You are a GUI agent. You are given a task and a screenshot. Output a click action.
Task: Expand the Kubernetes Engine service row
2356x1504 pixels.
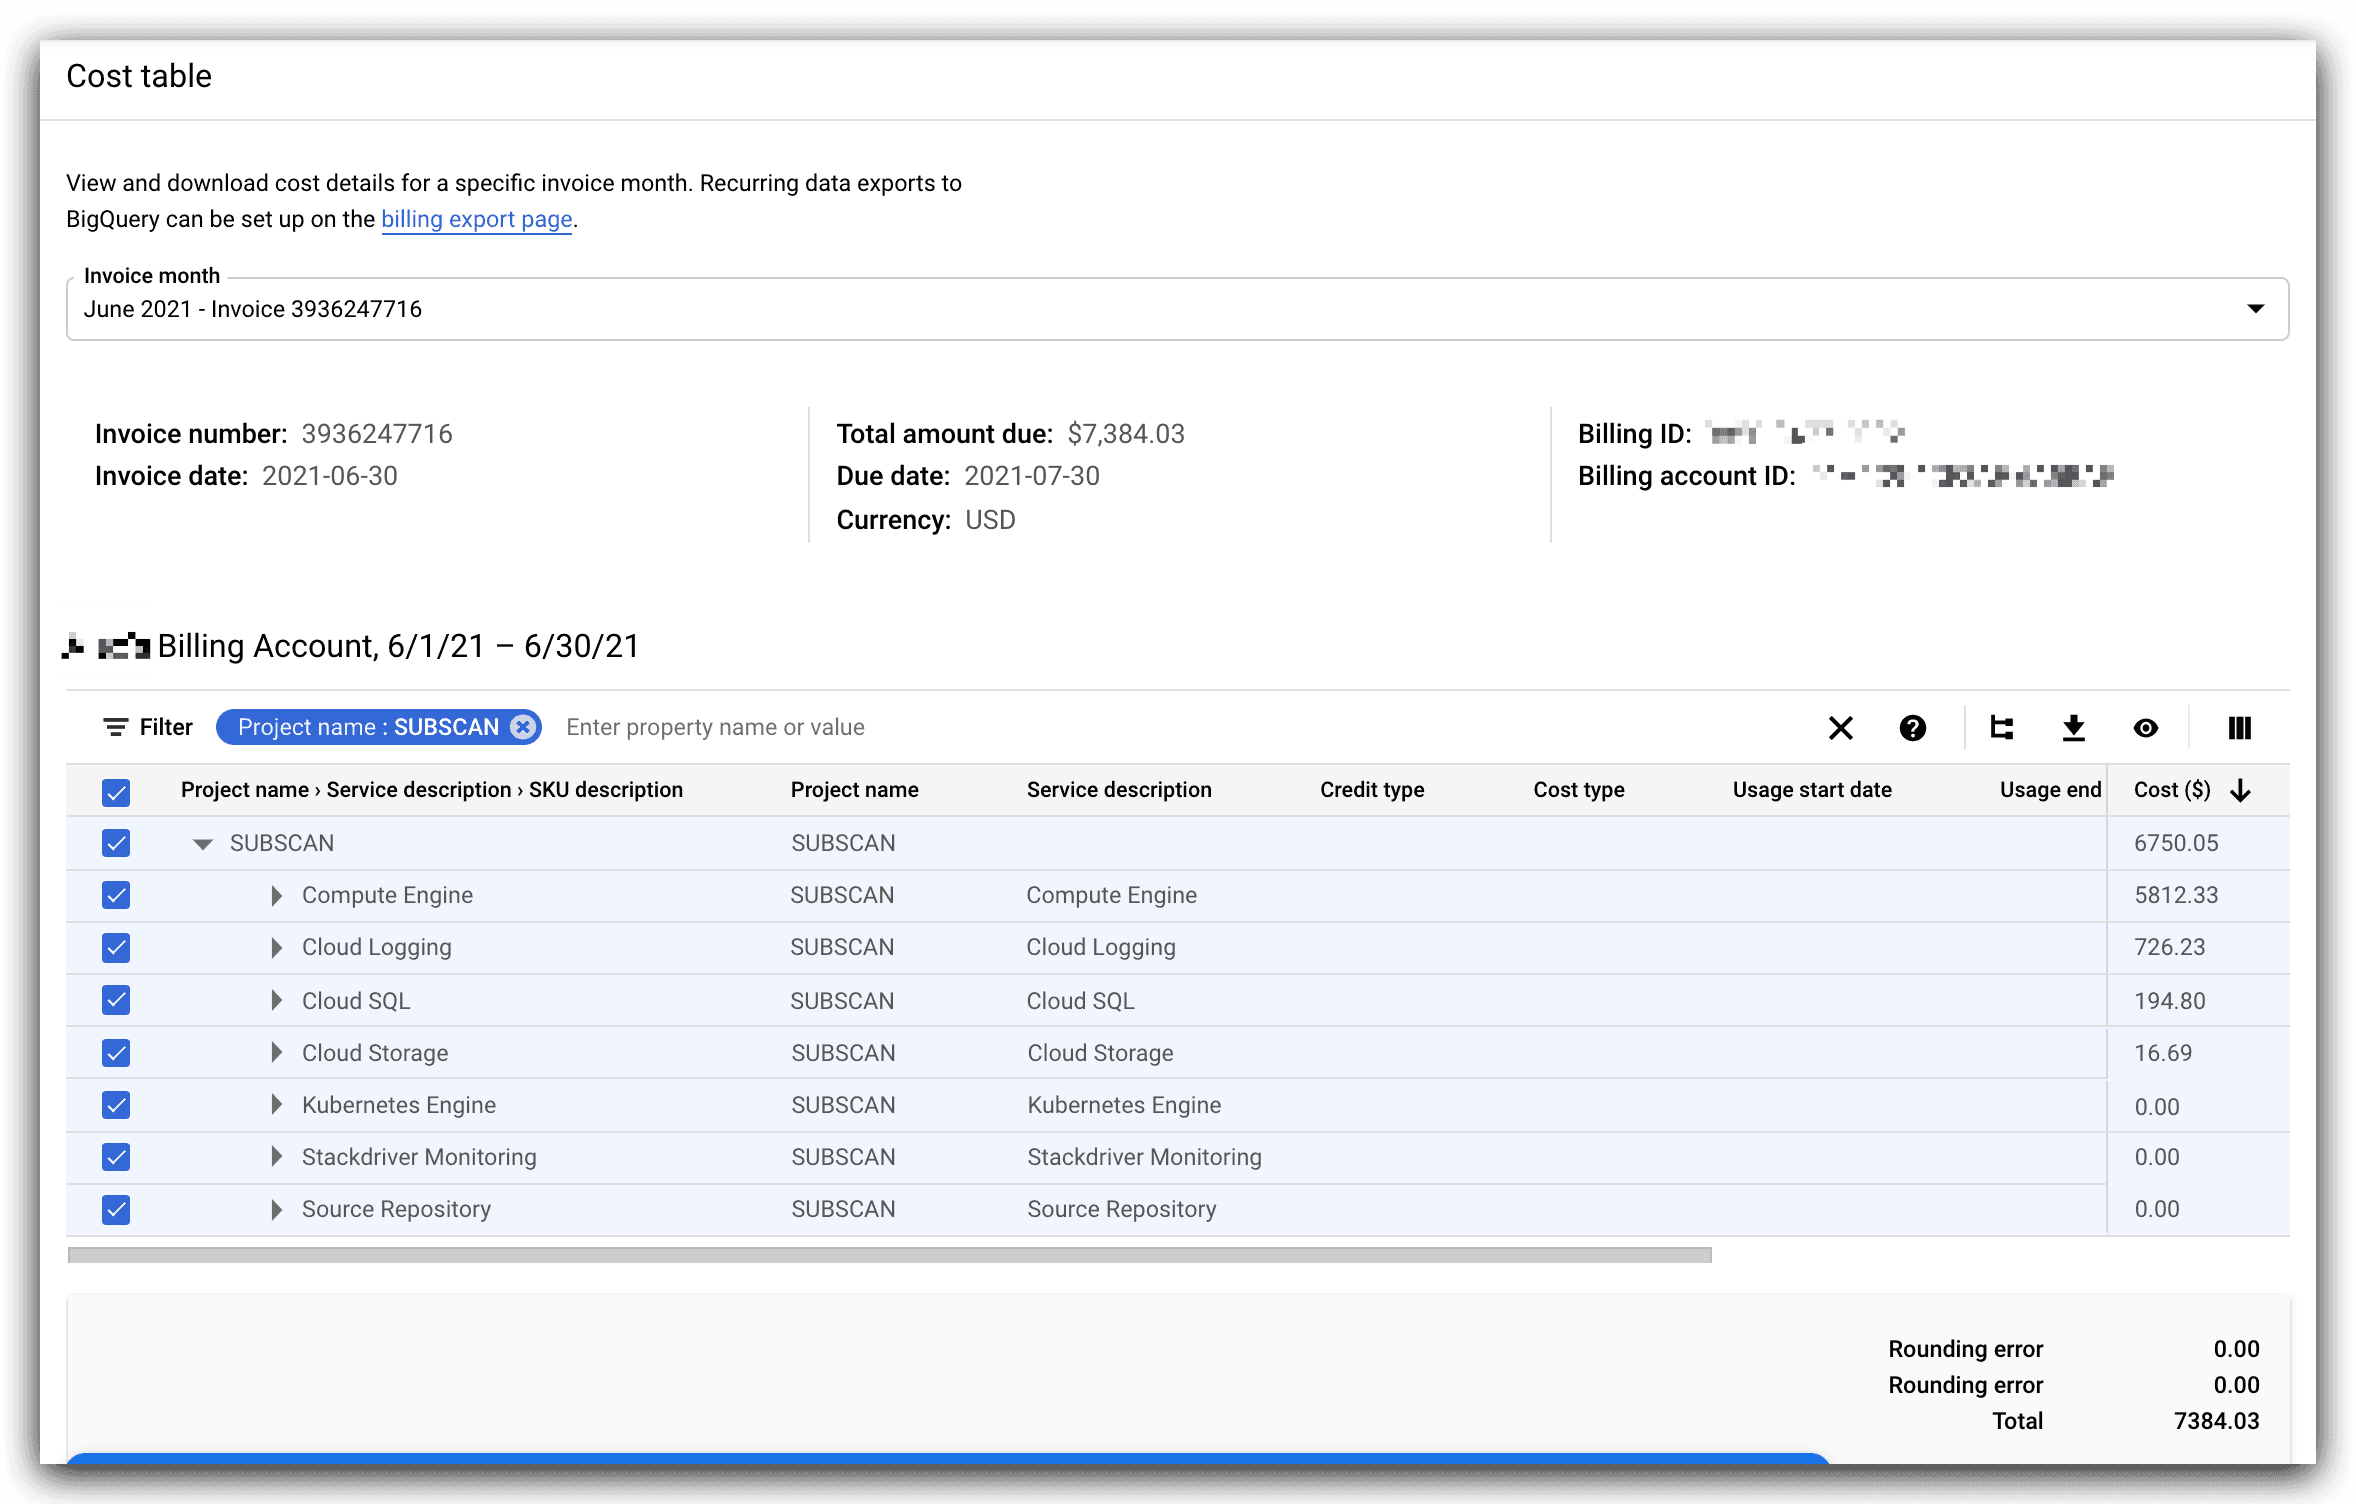pyautogui.click(x=277, y=1105)
